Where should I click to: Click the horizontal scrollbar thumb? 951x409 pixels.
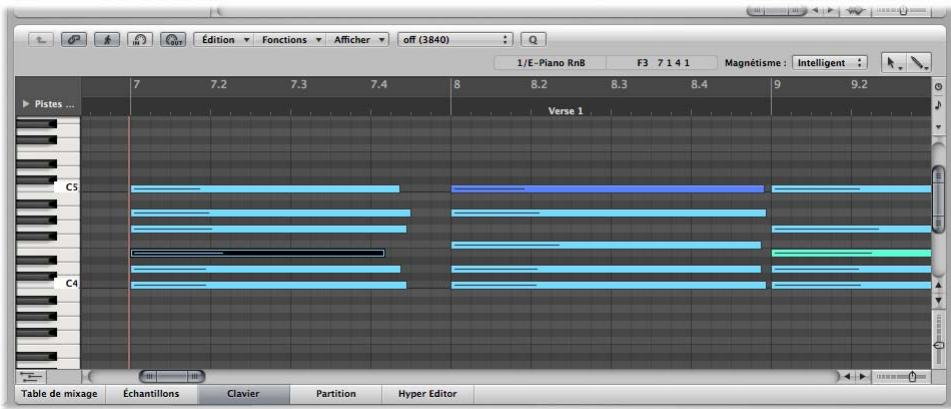pyautogui.click(x=172, y=377)
